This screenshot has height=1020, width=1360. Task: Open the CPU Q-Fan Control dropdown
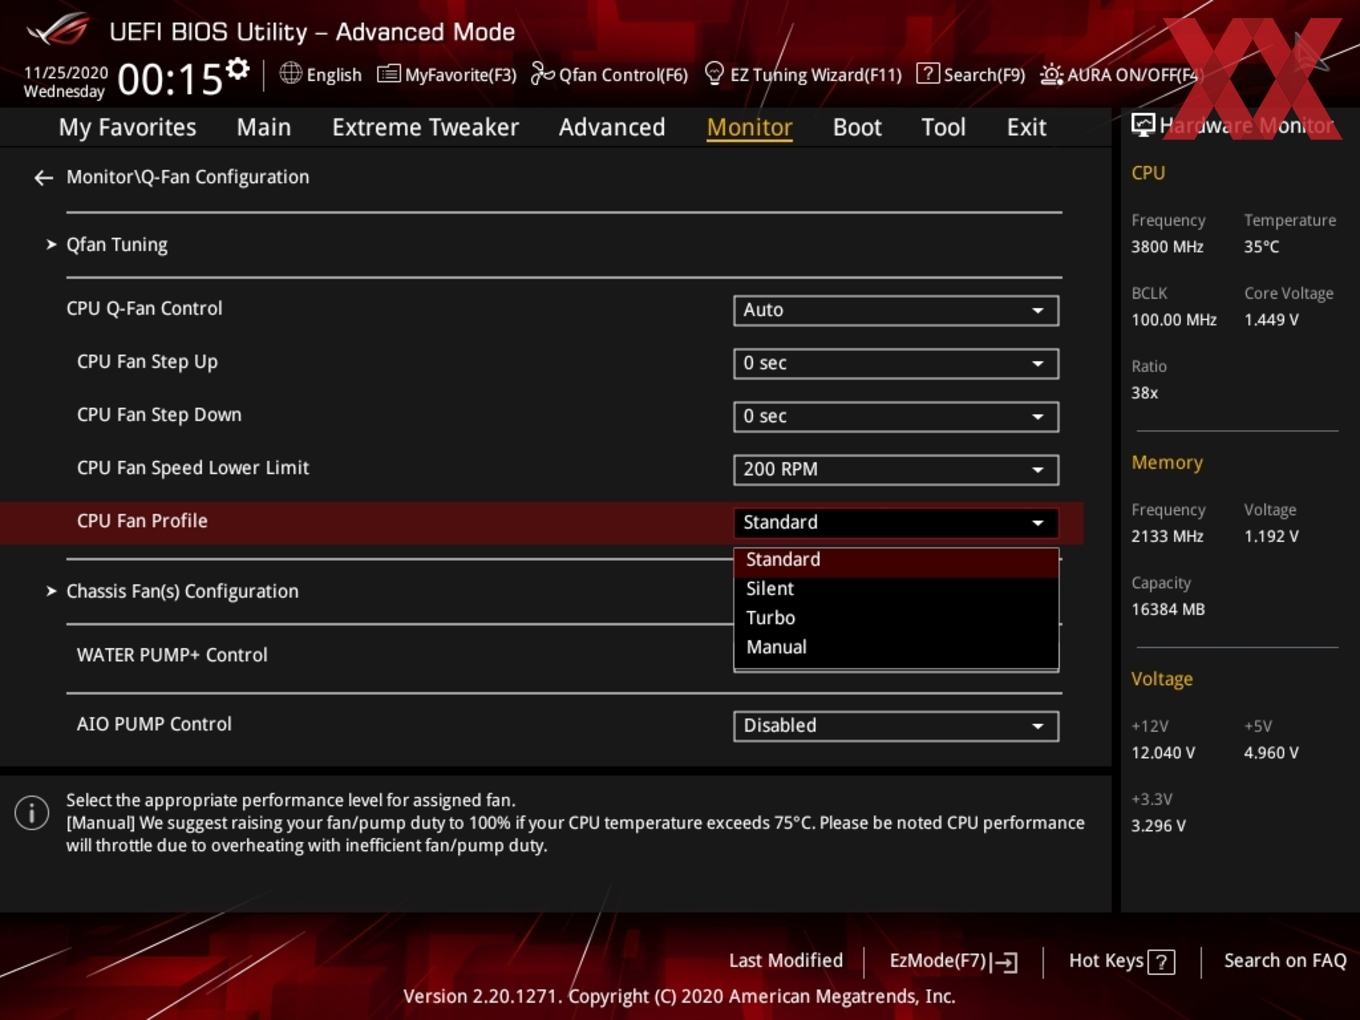click(x=895, y=310)
